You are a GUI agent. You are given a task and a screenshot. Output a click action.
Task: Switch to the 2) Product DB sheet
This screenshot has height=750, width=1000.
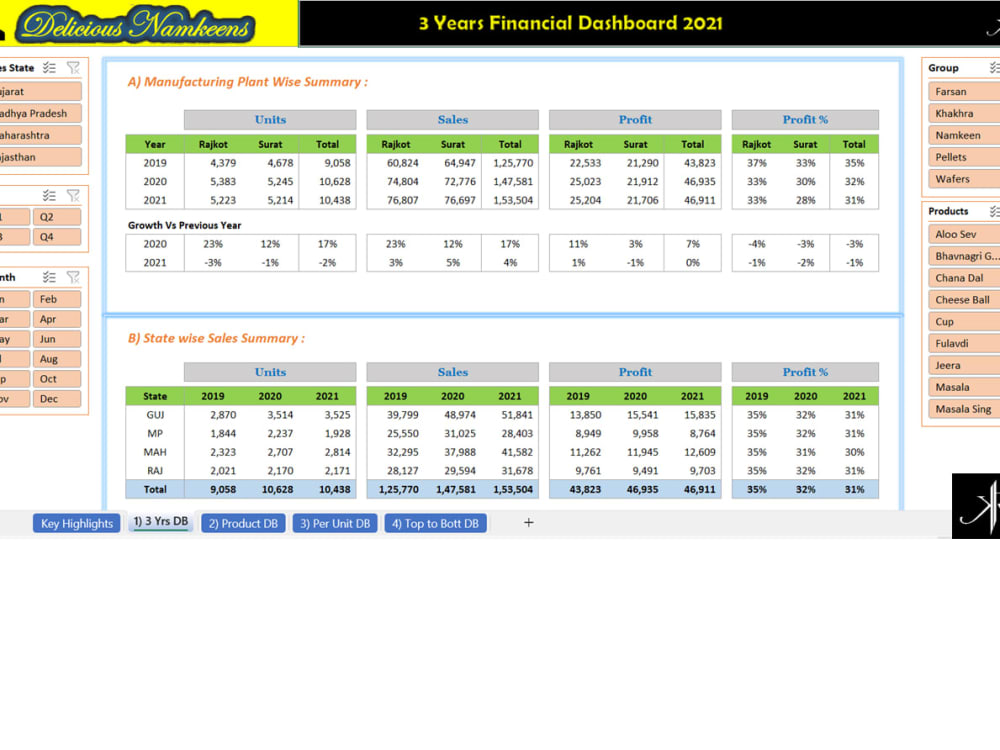tap(243, 523)
